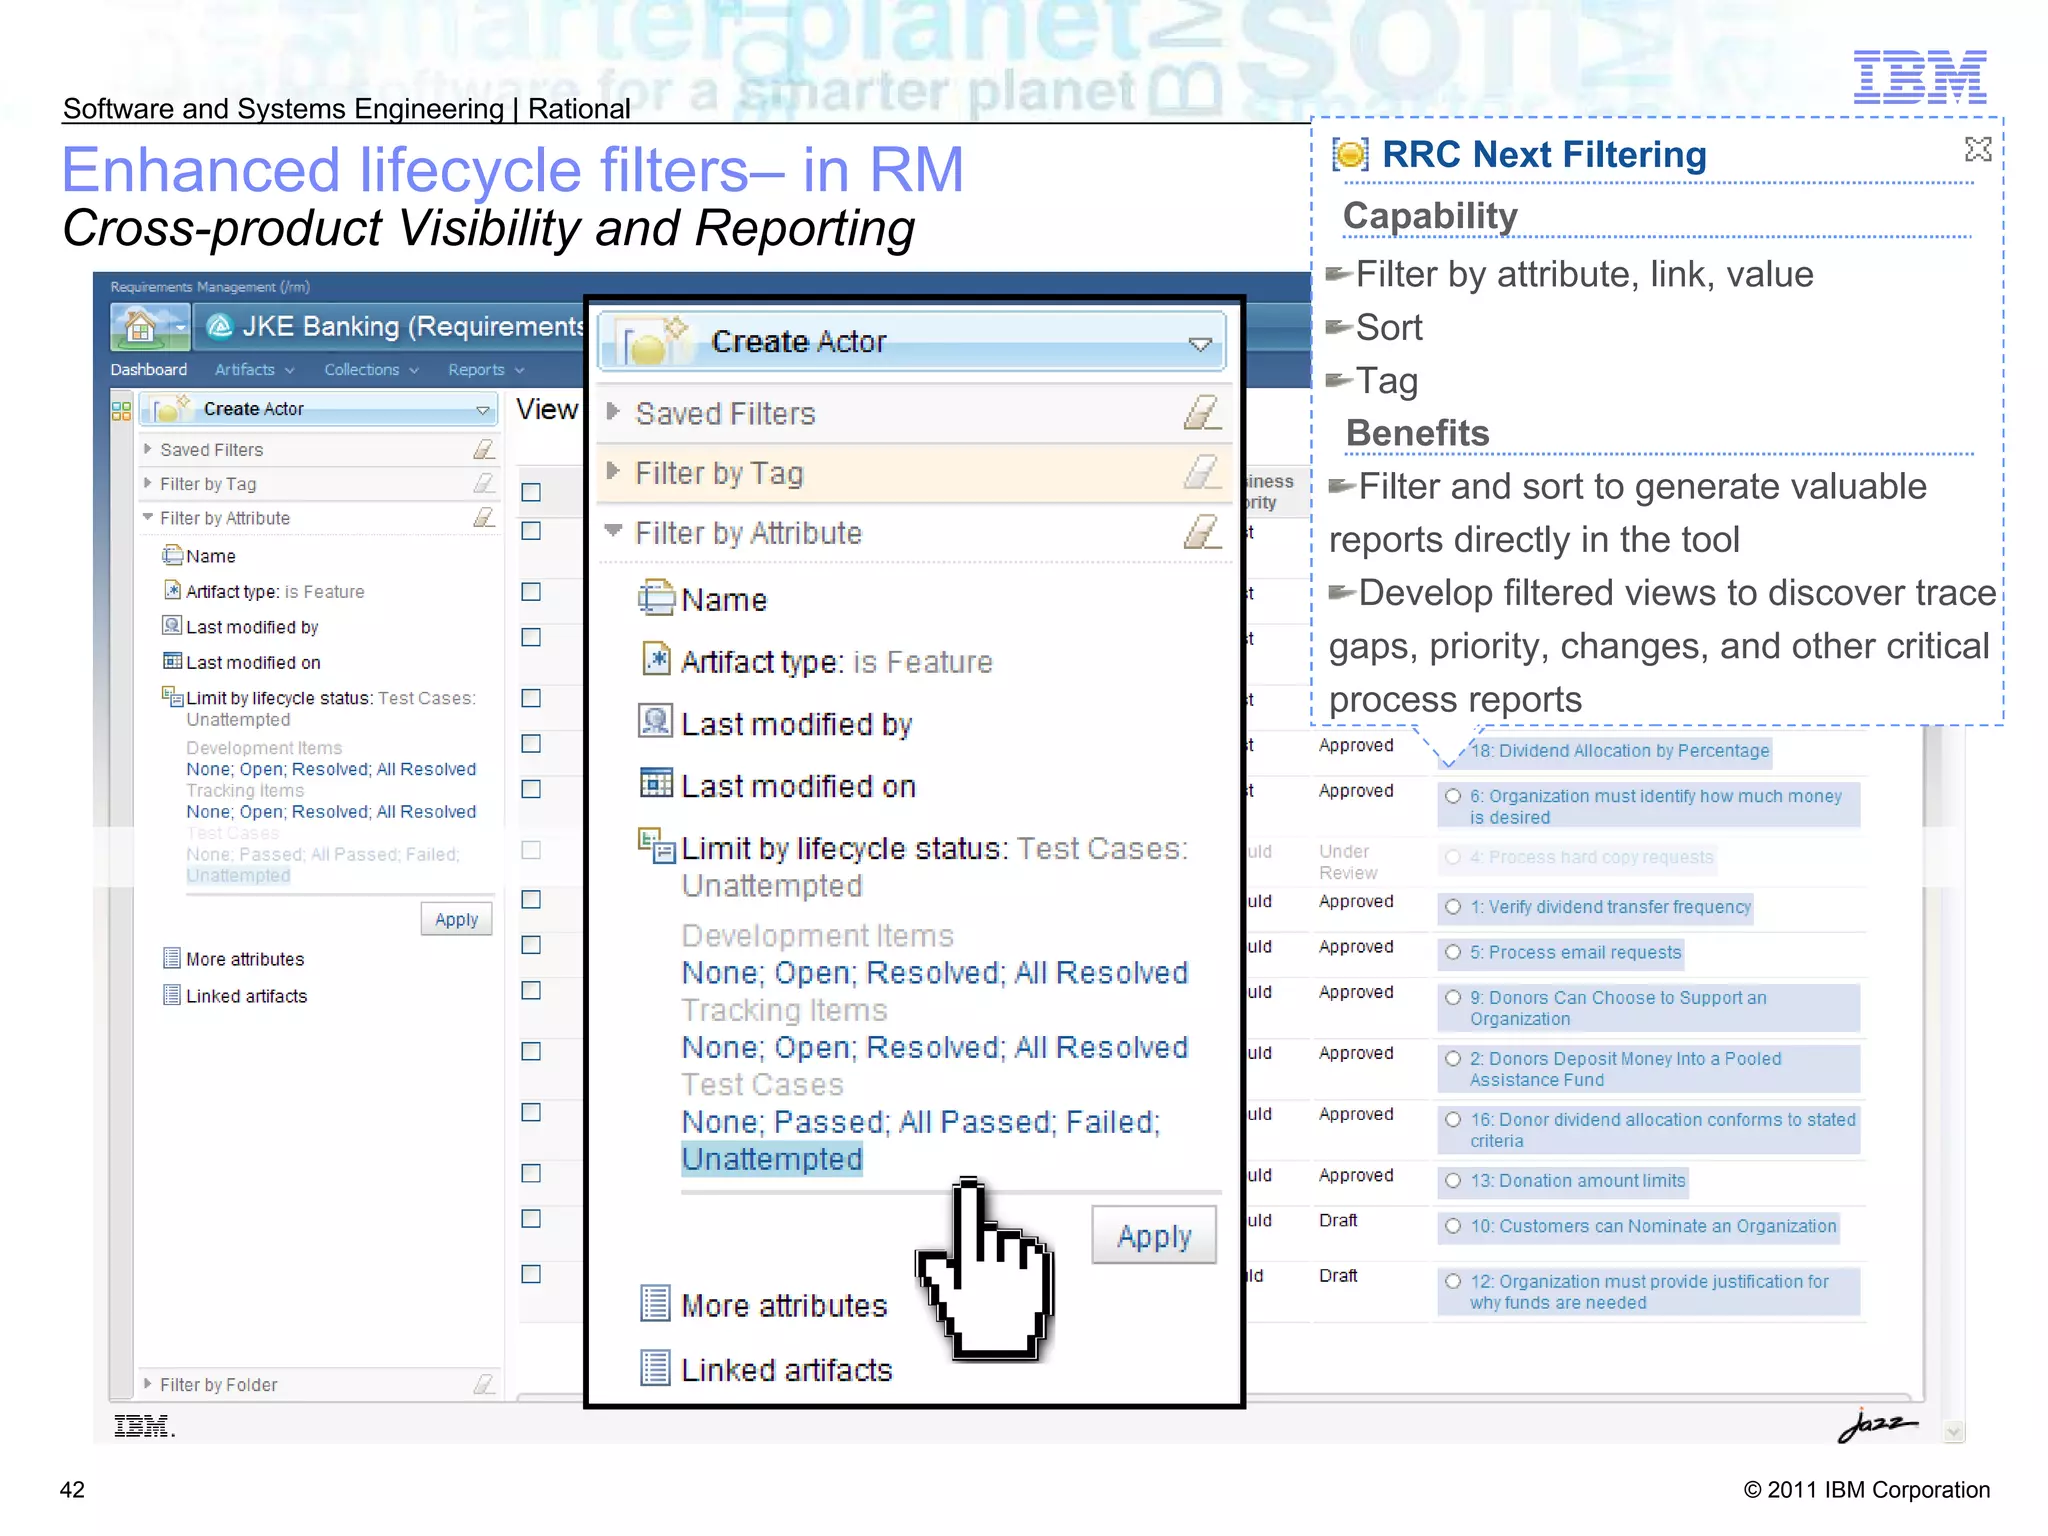Check the row checkbox beside Last modified by
2048x1536 pixels.
click(x=531, y=637)
